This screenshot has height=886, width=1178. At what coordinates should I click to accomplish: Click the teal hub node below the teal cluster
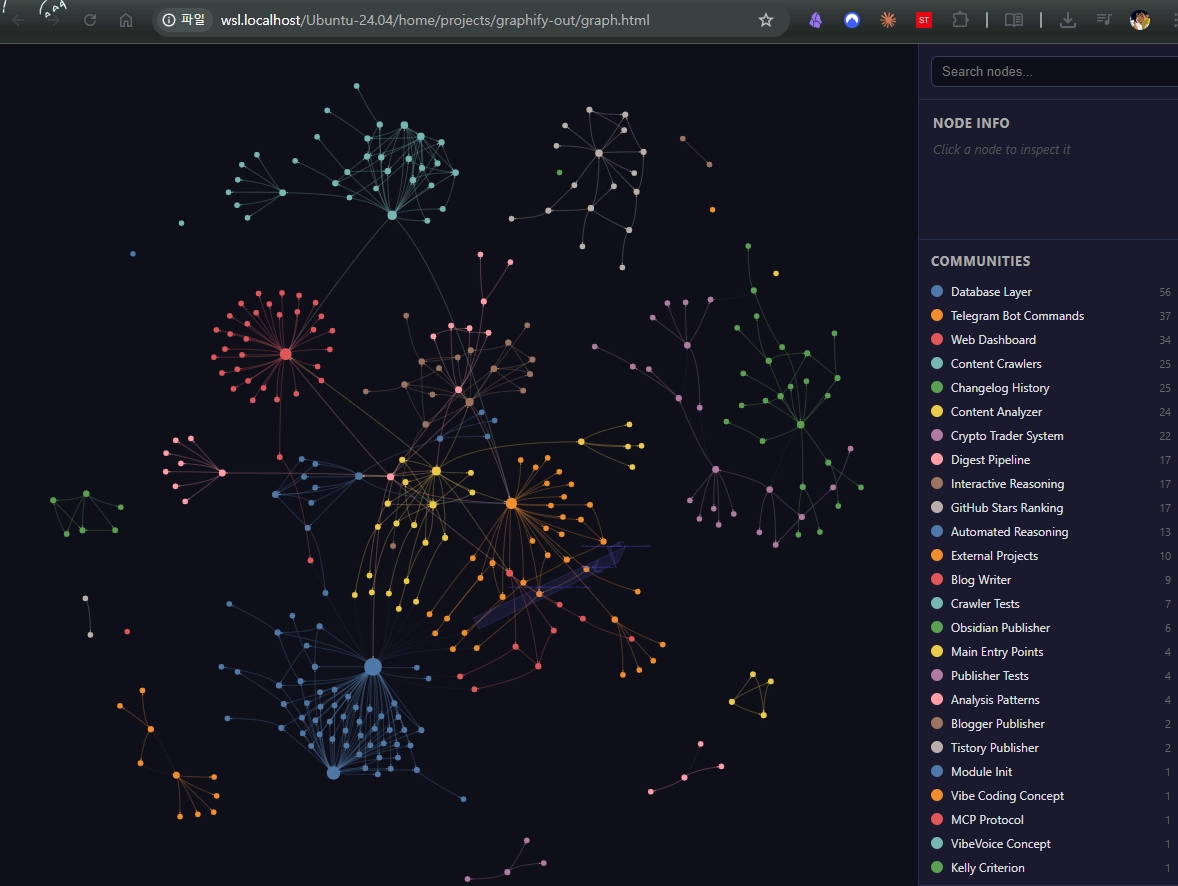click(392, 216)
